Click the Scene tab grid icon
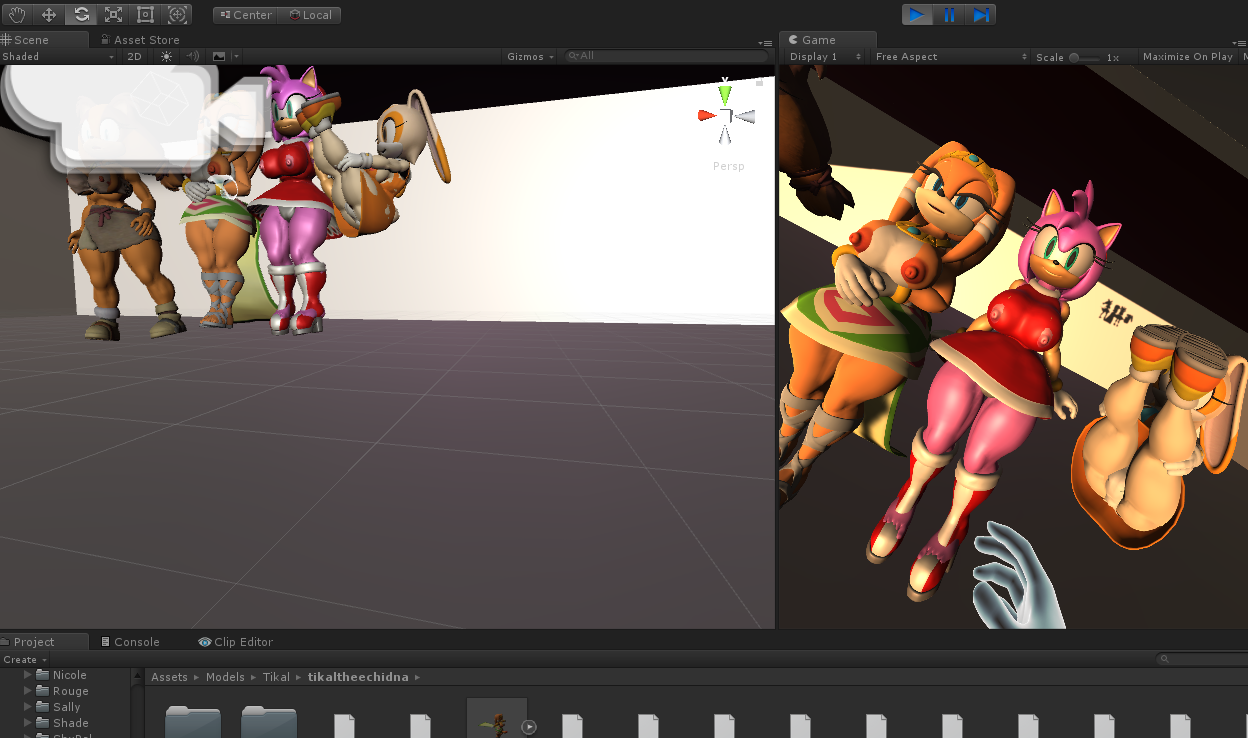This screenshot has width=1248, height=738. pyautogui.click(x=6, y=40)
